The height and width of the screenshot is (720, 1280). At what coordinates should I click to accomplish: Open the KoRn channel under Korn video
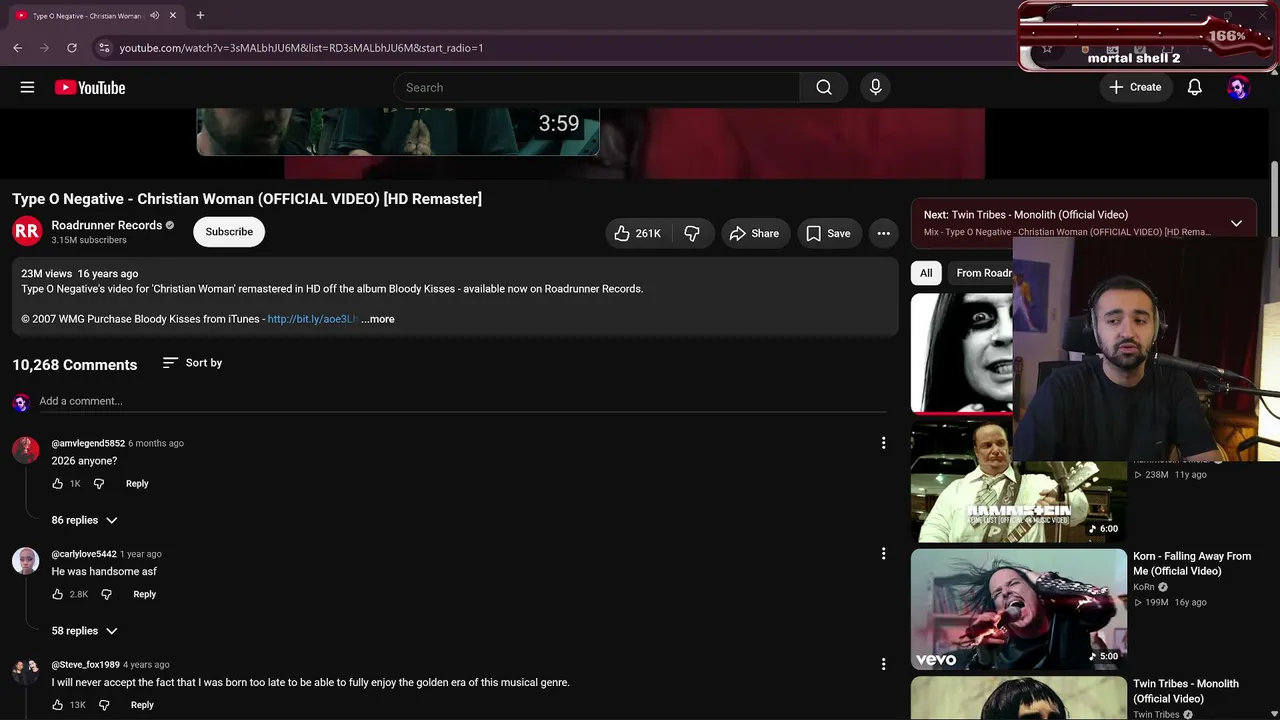click(1144, 587)
